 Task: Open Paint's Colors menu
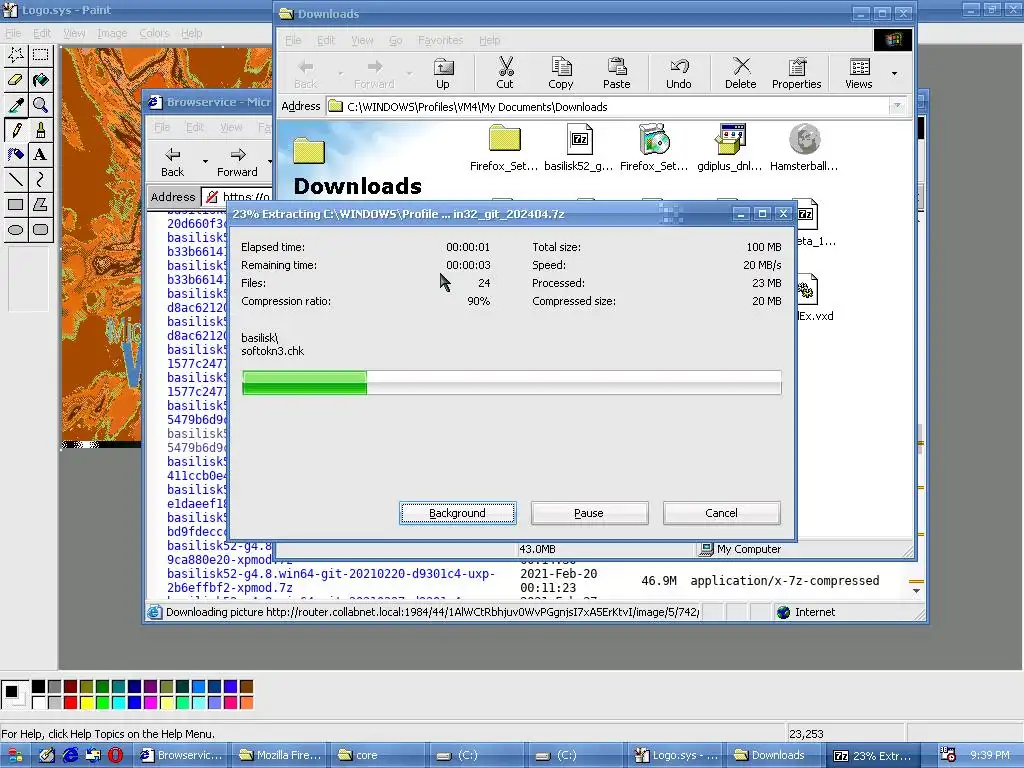tap(154, 33)
